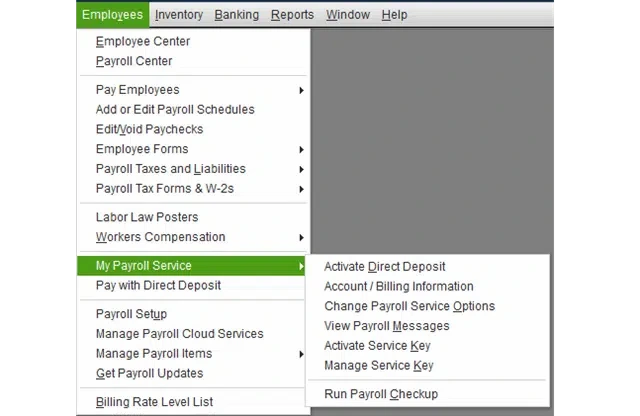Expand Pay Employees submenu arrow
This screenshot has width=640, height=416.
[x=301, y=90]
